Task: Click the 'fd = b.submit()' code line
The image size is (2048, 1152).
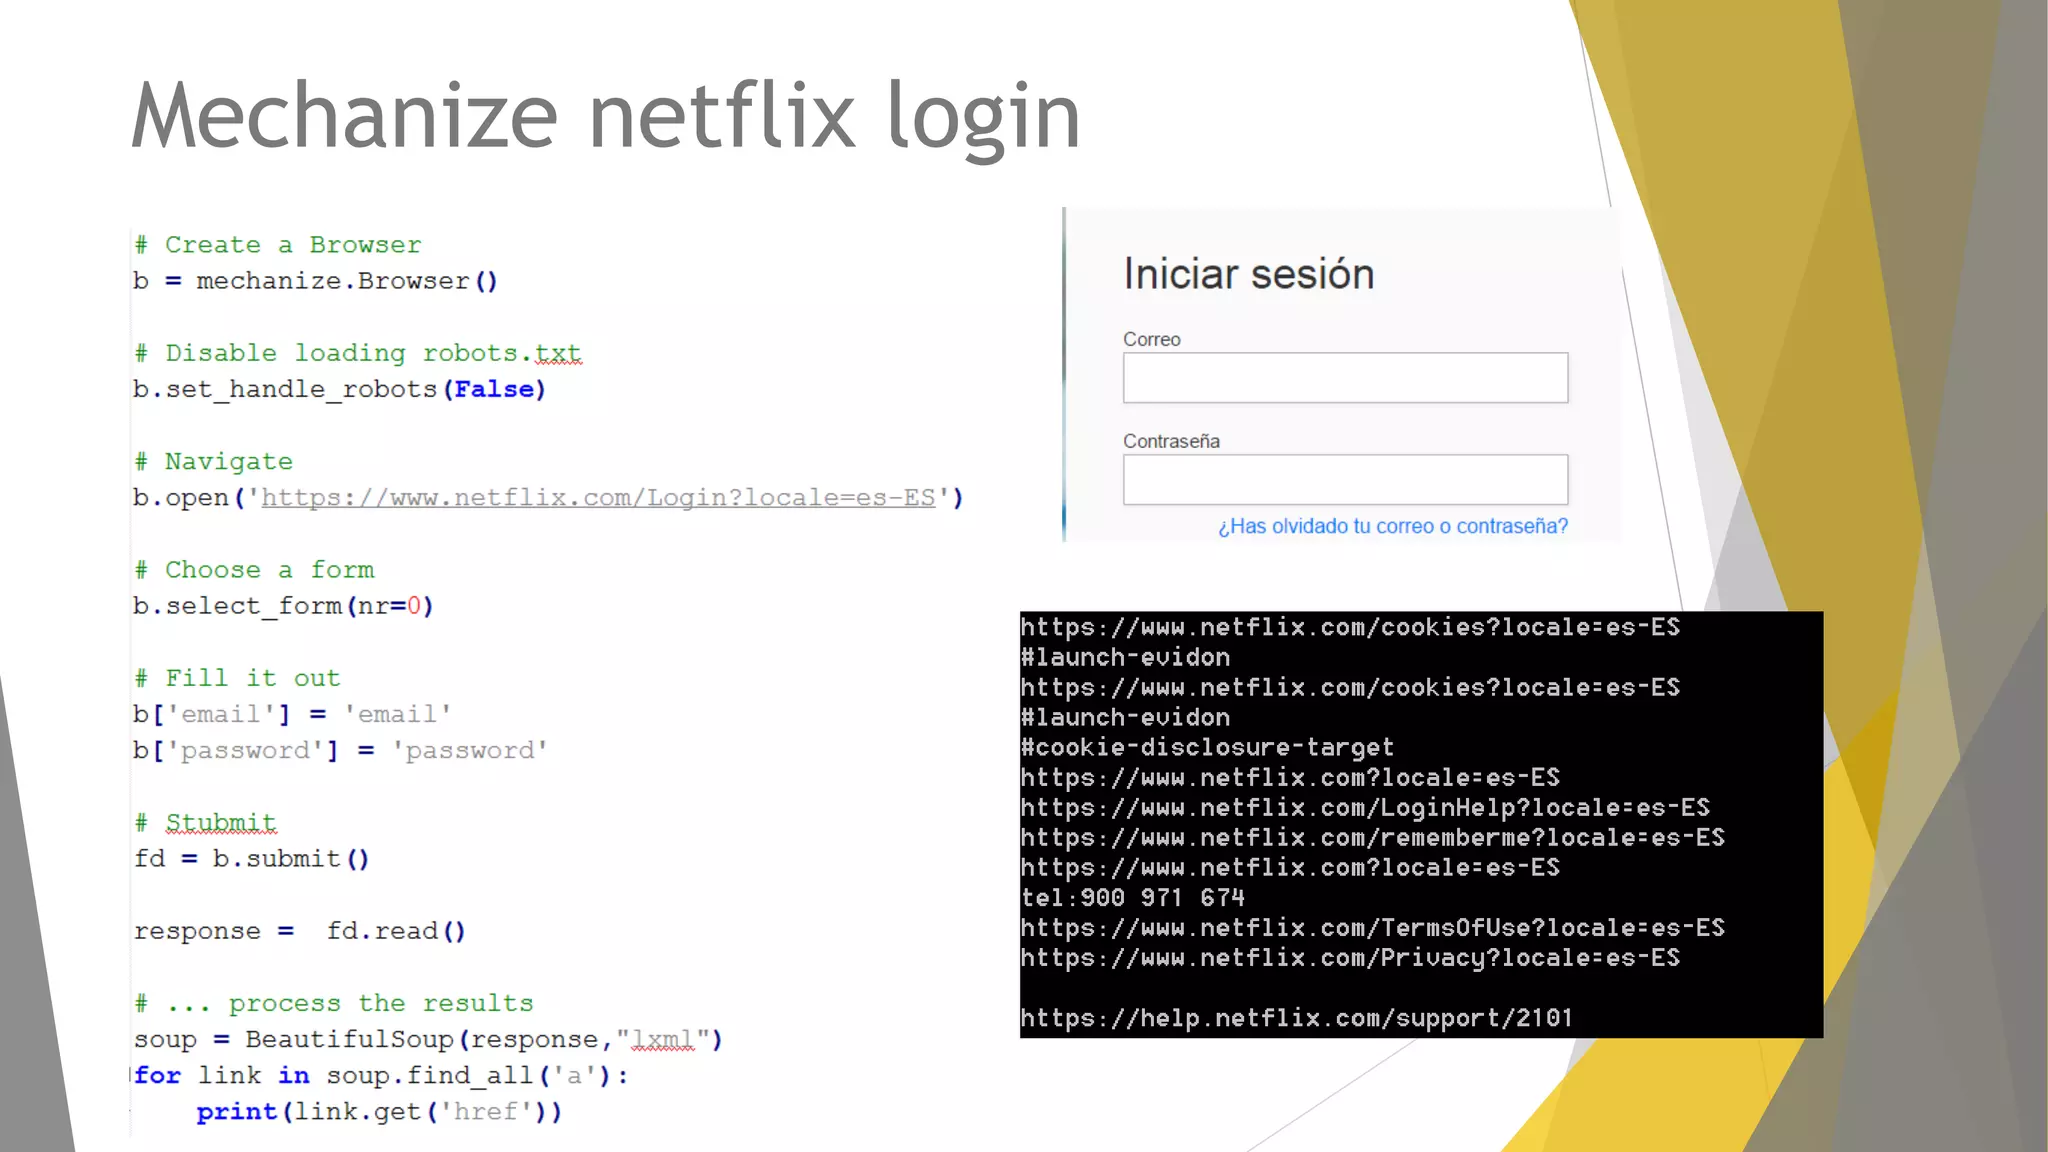Action: [x=252, y=859]
